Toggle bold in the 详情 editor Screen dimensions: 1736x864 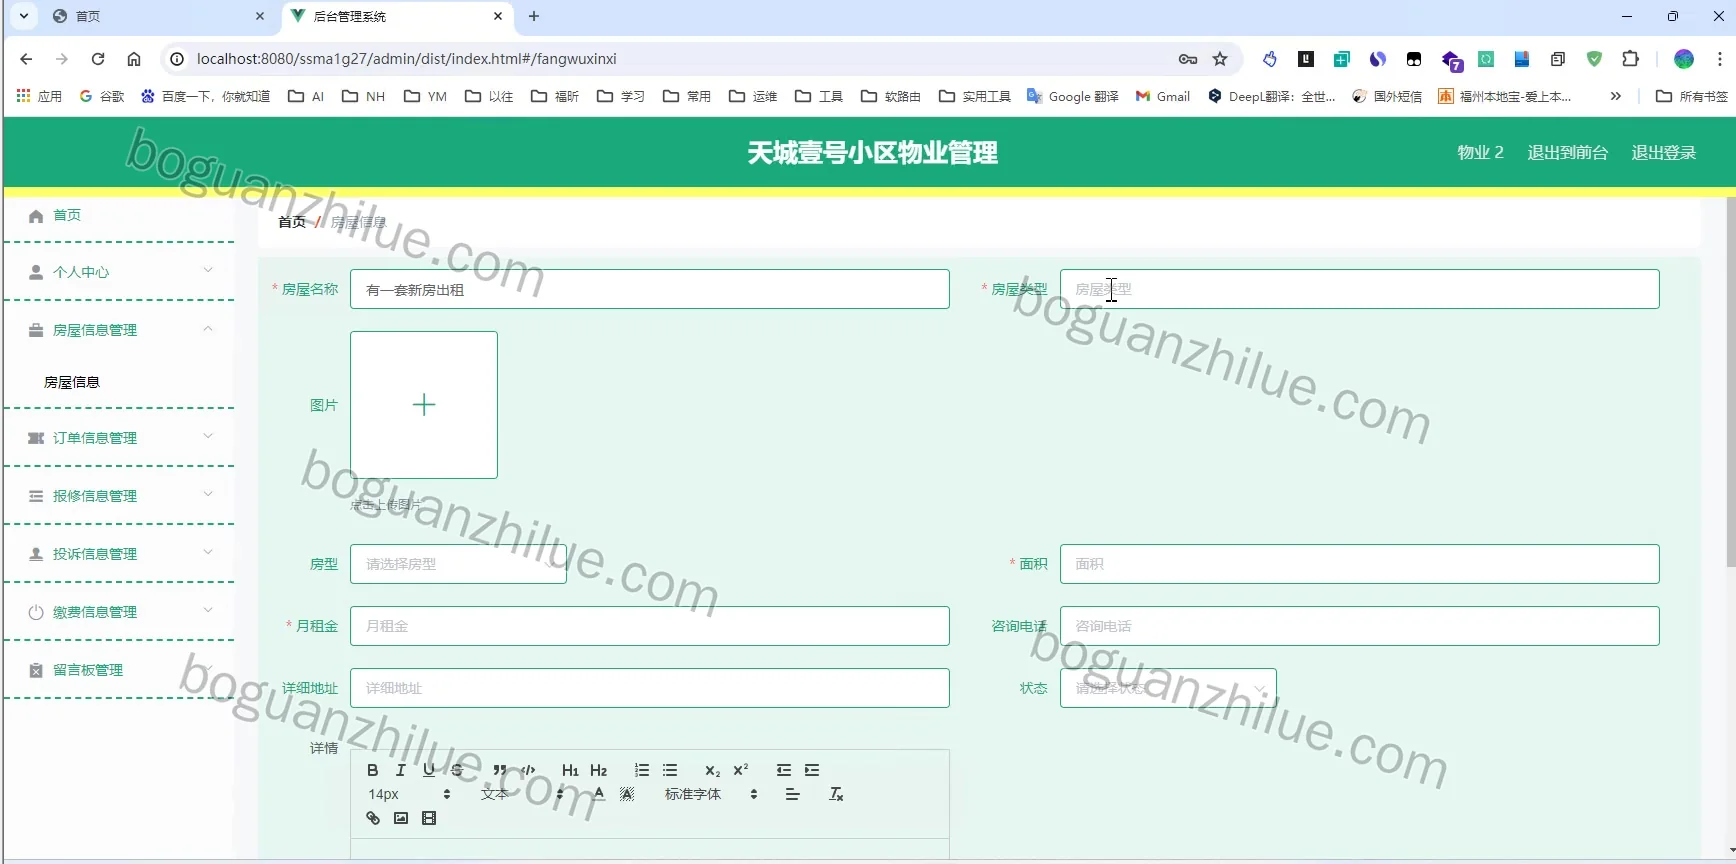(372, 770)
